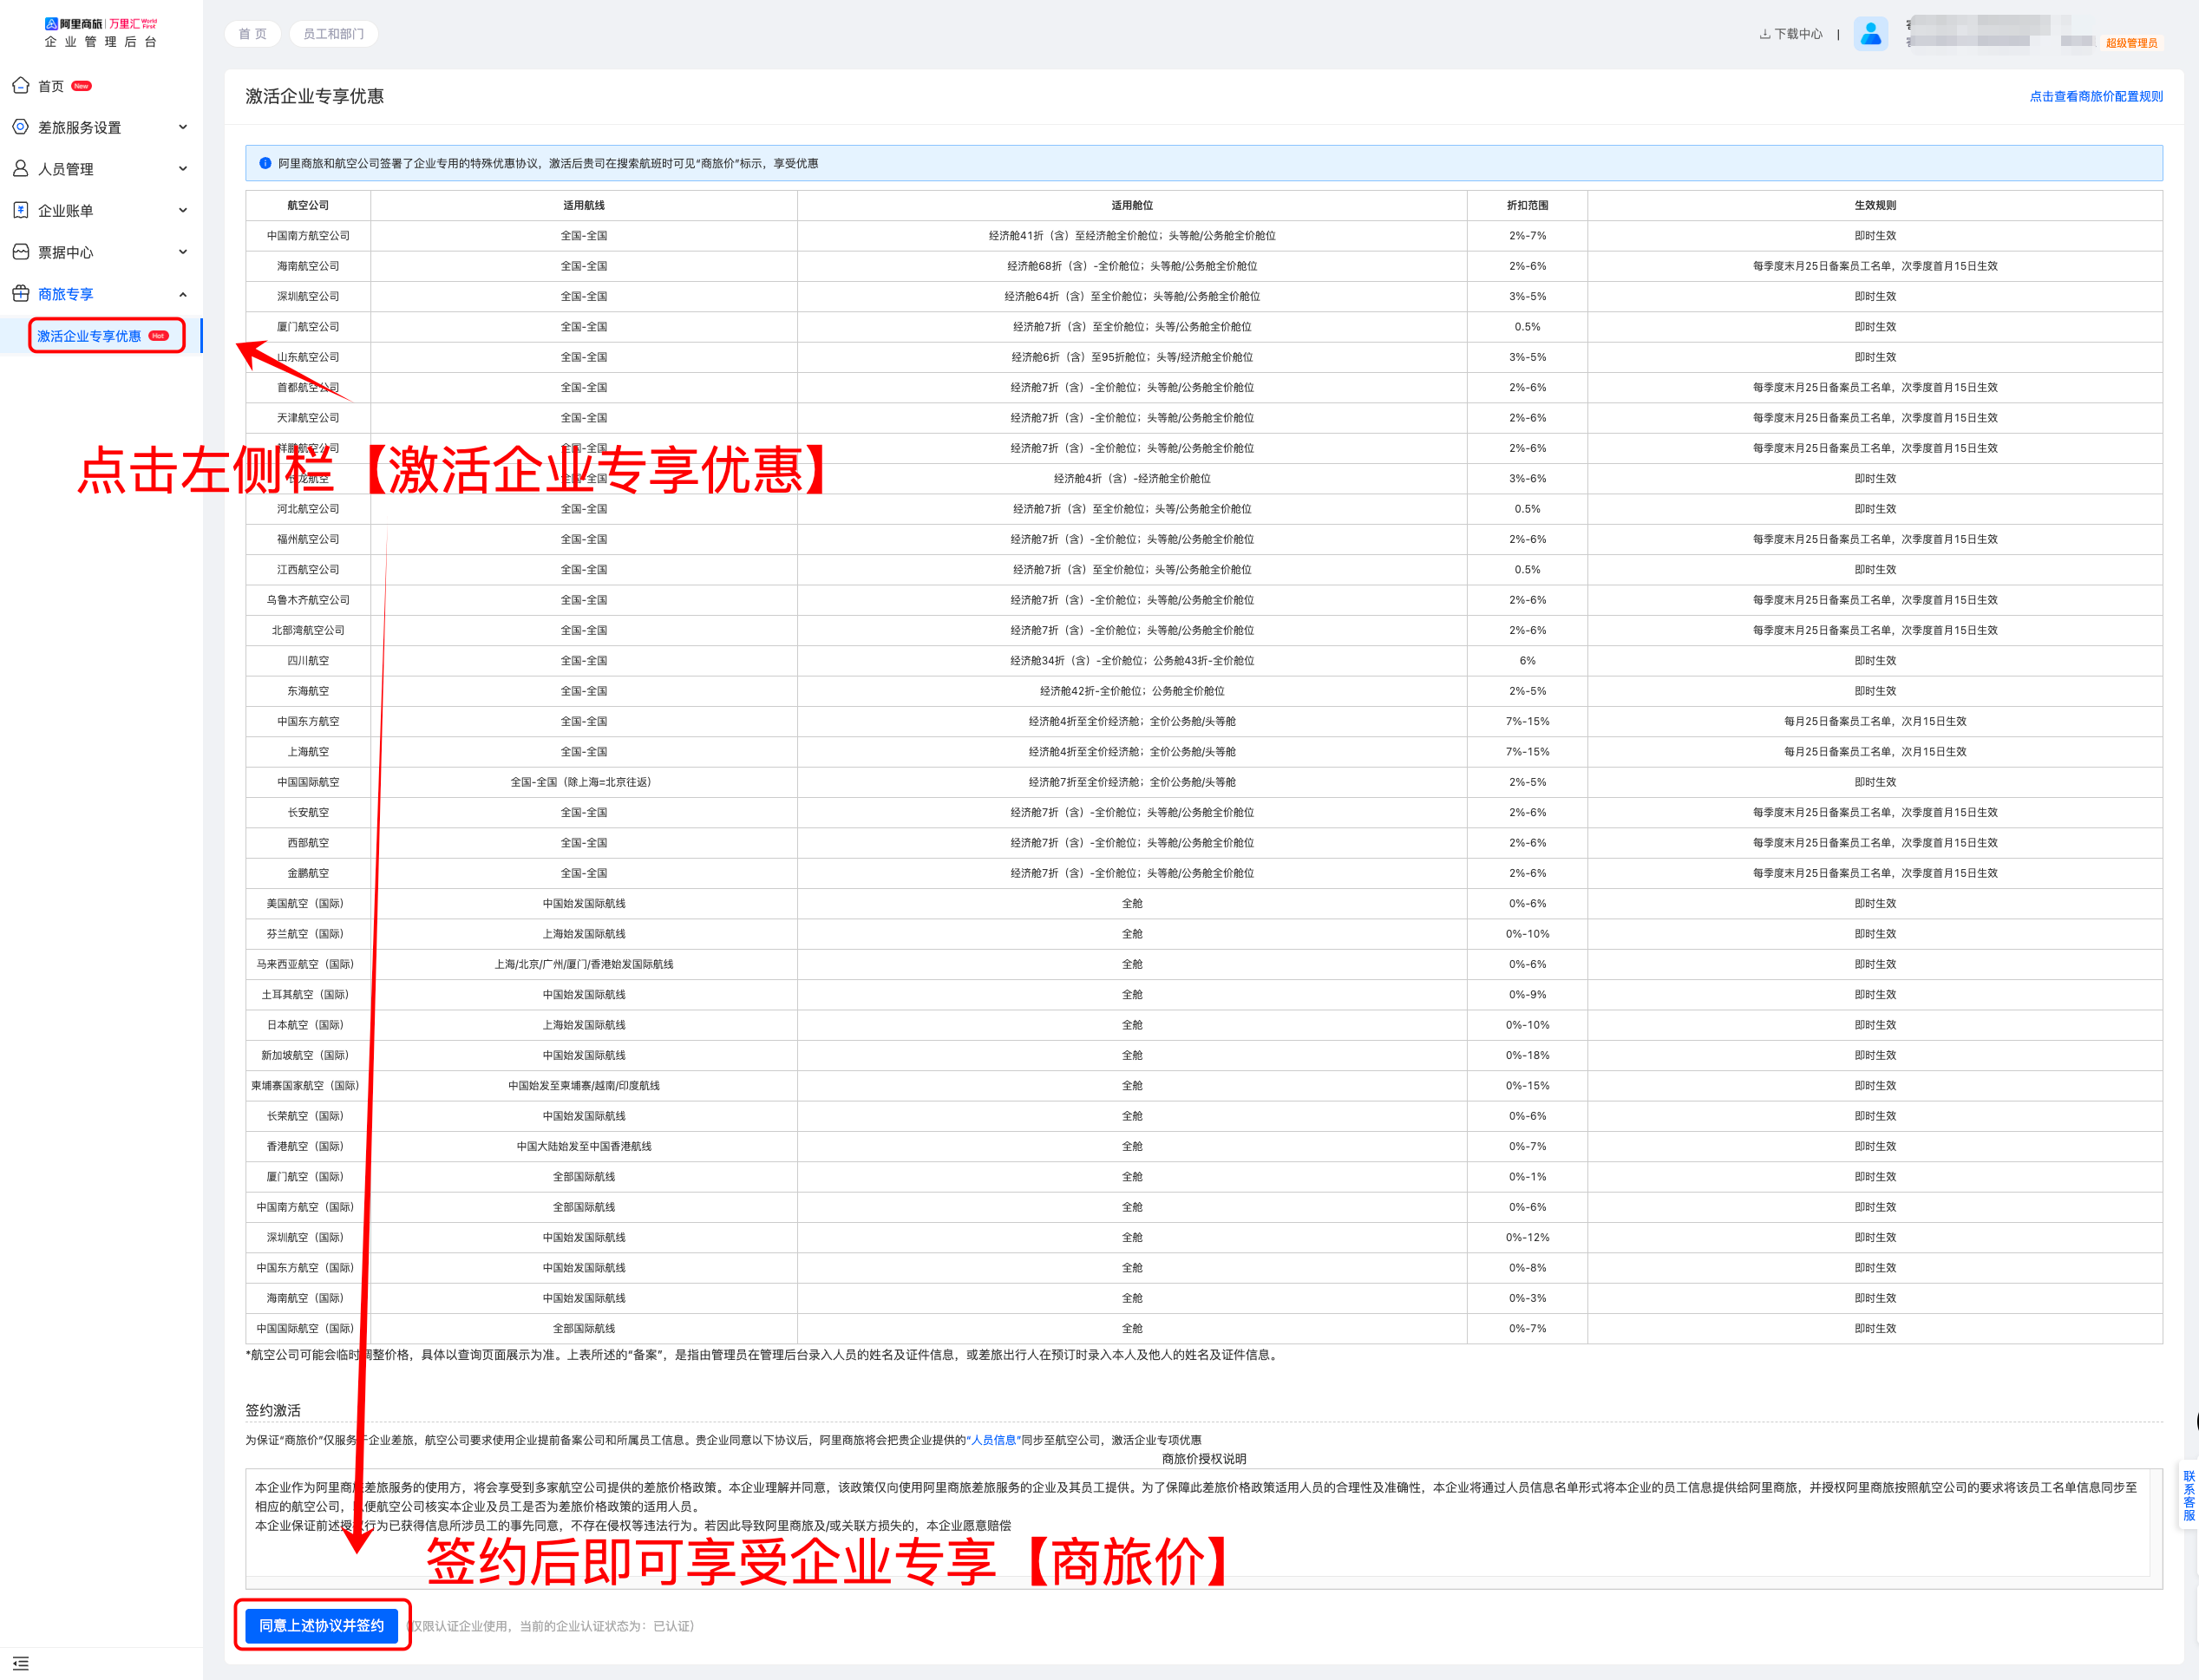Click 上海/北京/广州/厦门/香港始发国际航线 cell

[584, 964]
